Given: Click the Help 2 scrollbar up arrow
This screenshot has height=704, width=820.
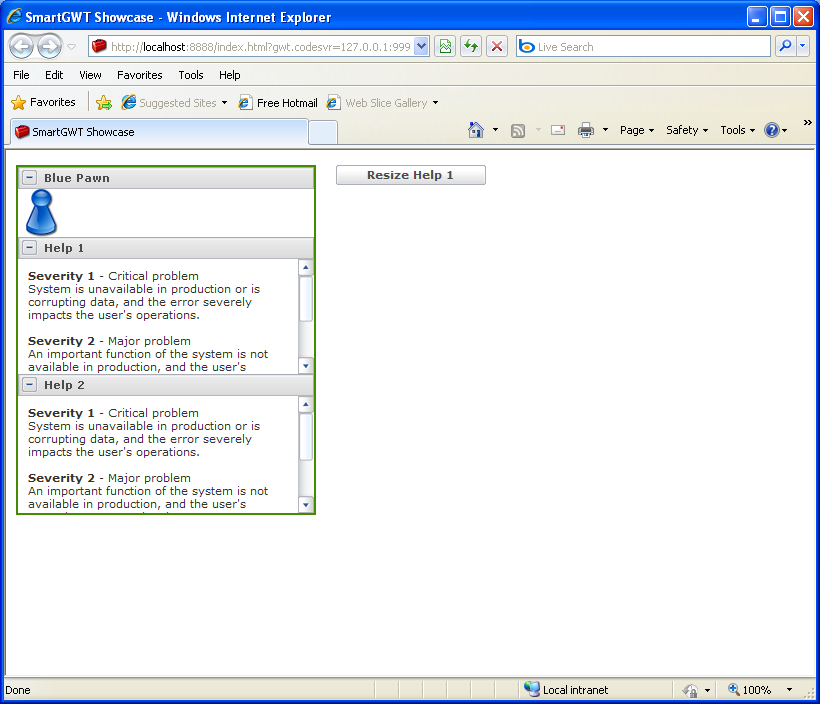Looking at the screenshot, I should [x=305, y=404].
